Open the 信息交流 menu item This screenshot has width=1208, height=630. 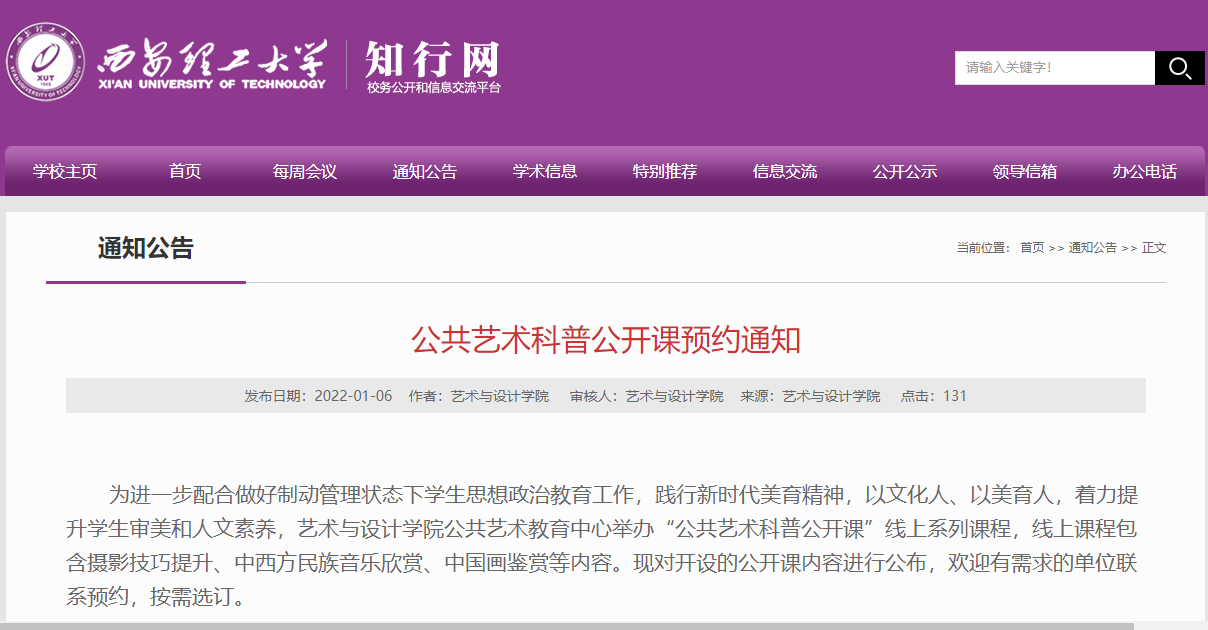785,171
